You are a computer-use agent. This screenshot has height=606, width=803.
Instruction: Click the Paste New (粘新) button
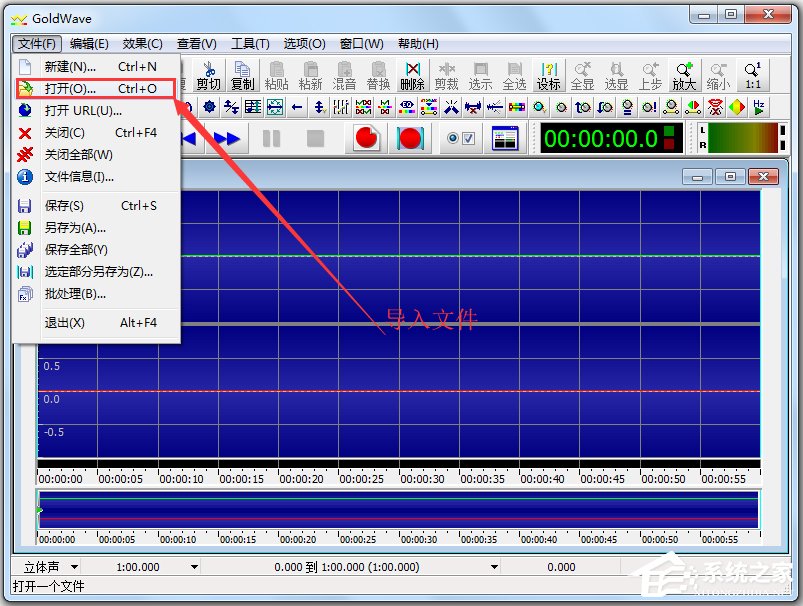310,75
